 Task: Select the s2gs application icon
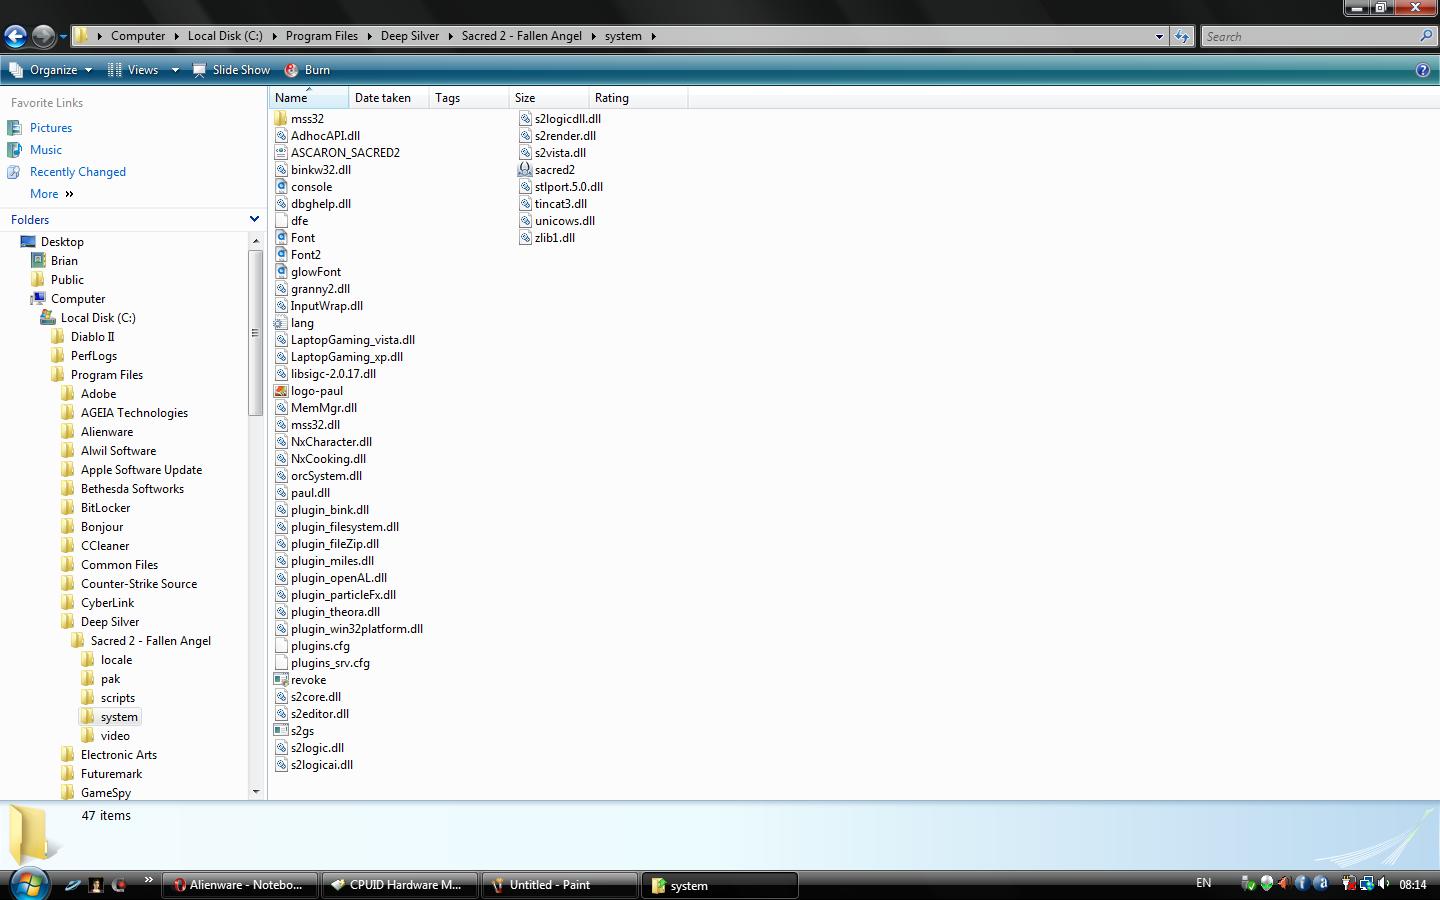281,731
